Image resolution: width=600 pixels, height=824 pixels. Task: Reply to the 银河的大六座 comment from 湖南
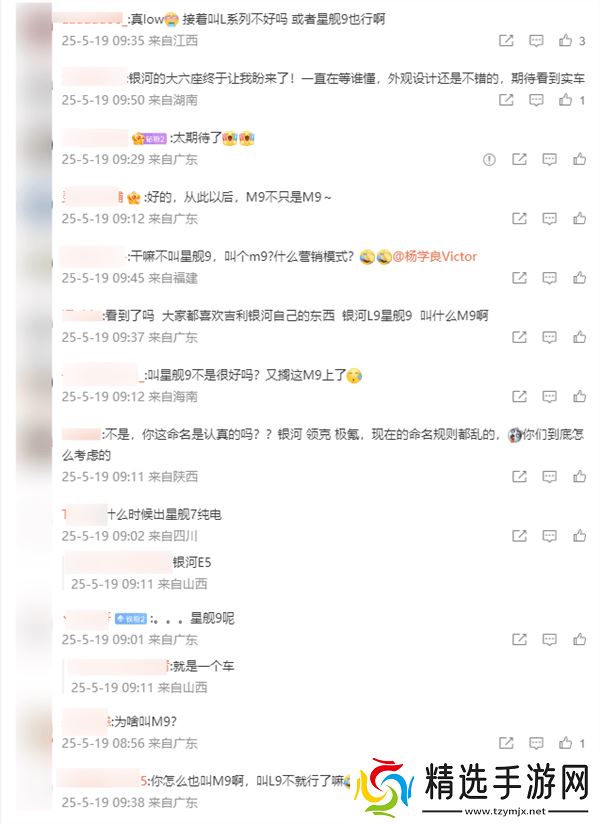click(x=536, y=100)
